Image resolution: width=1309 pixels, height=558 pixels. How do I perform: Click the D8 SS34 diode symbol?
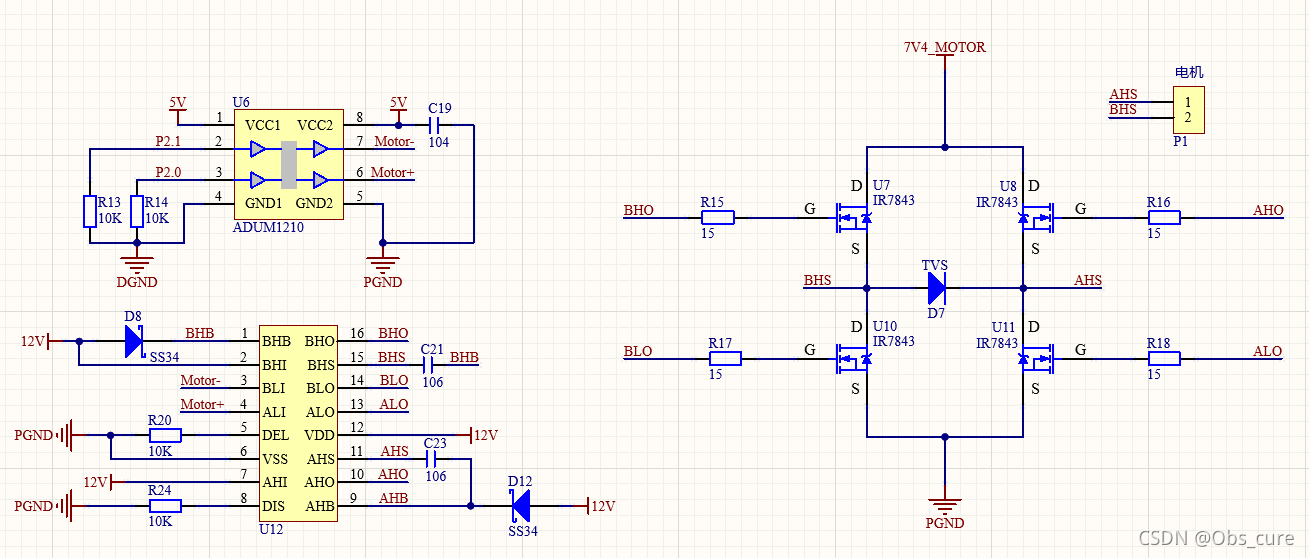[x=133, y=341]
